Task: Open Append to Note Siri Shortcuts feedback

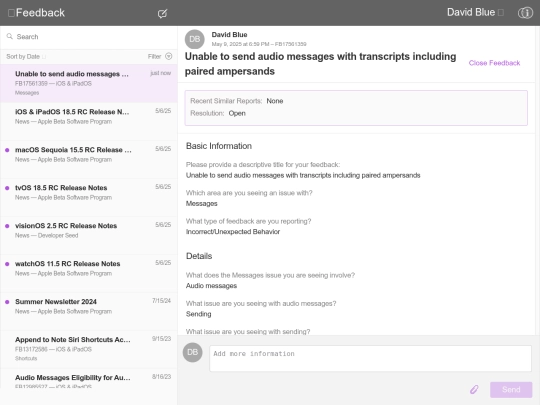Action: [x=89, y=349]
